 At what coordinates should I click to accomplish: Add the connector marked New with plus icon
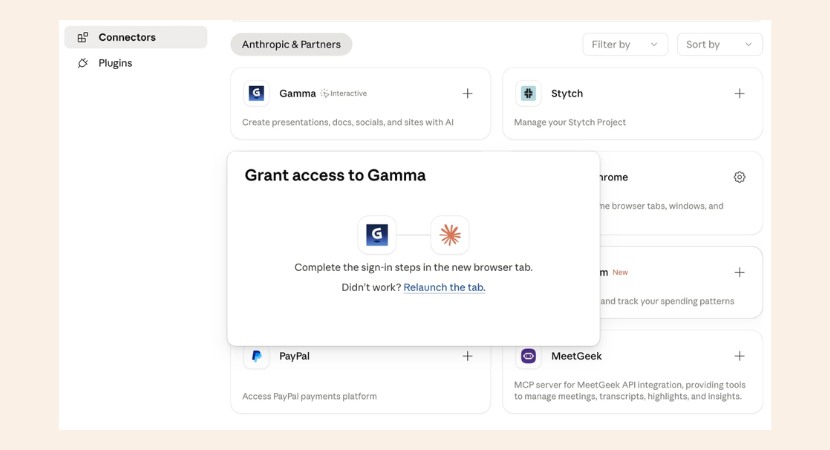[x=739, y=272]
